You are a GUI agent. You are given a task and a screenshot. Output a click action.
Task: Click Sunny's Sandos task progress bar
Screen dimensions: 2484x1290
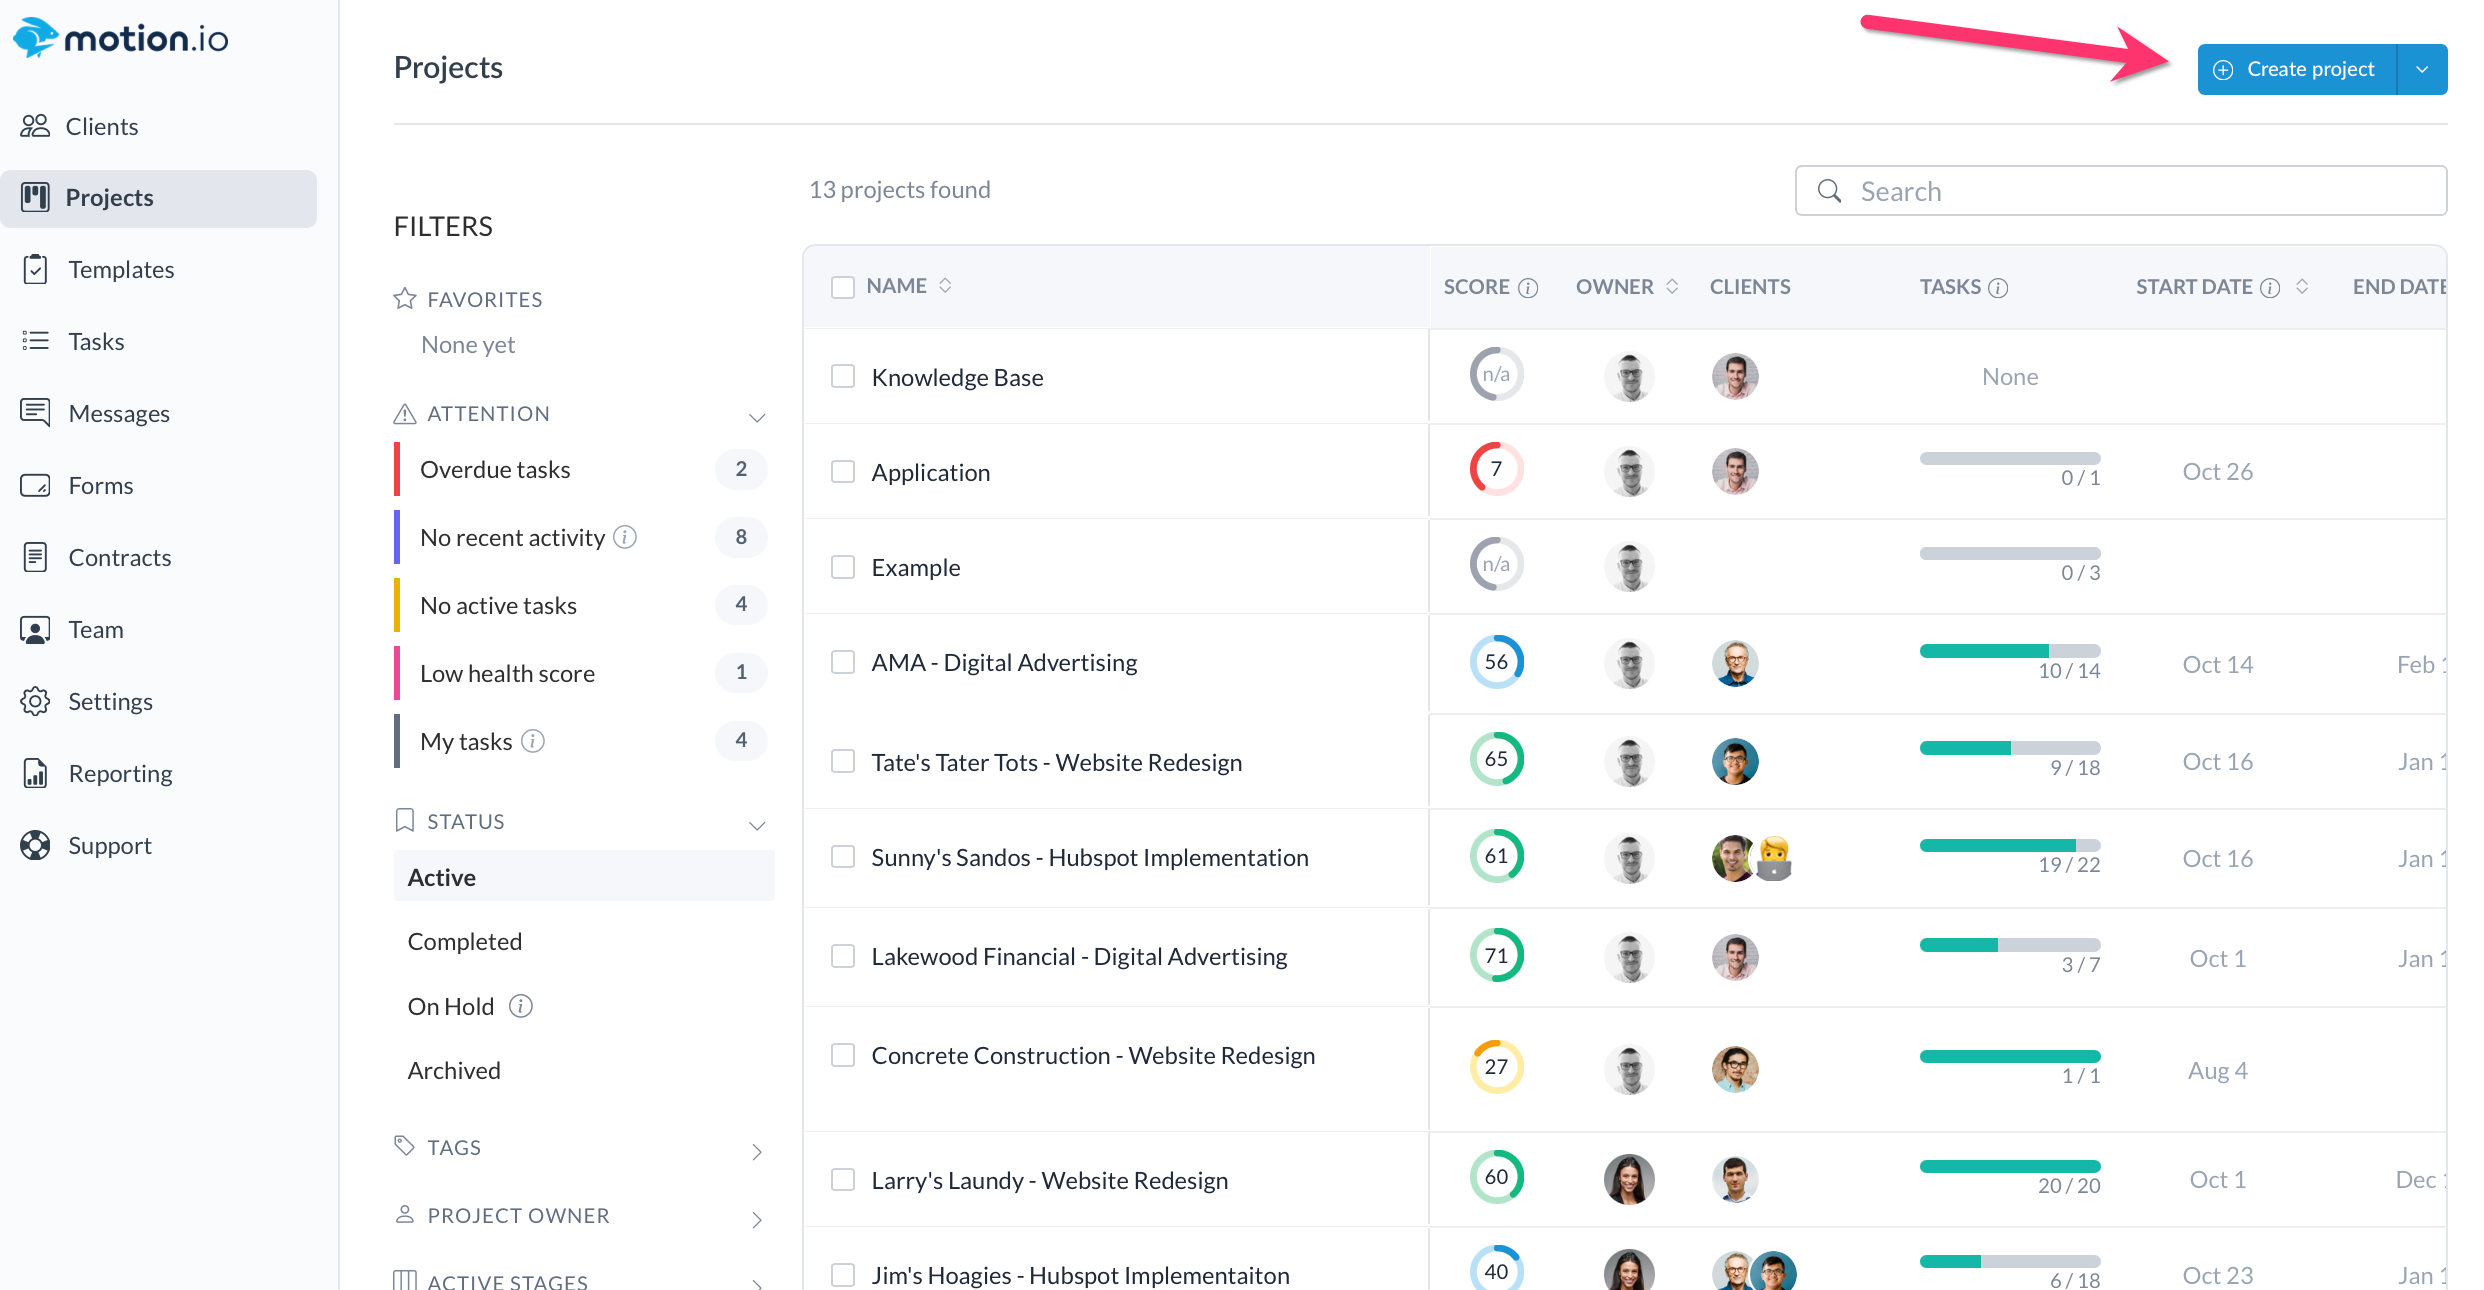coord(2009,846)
